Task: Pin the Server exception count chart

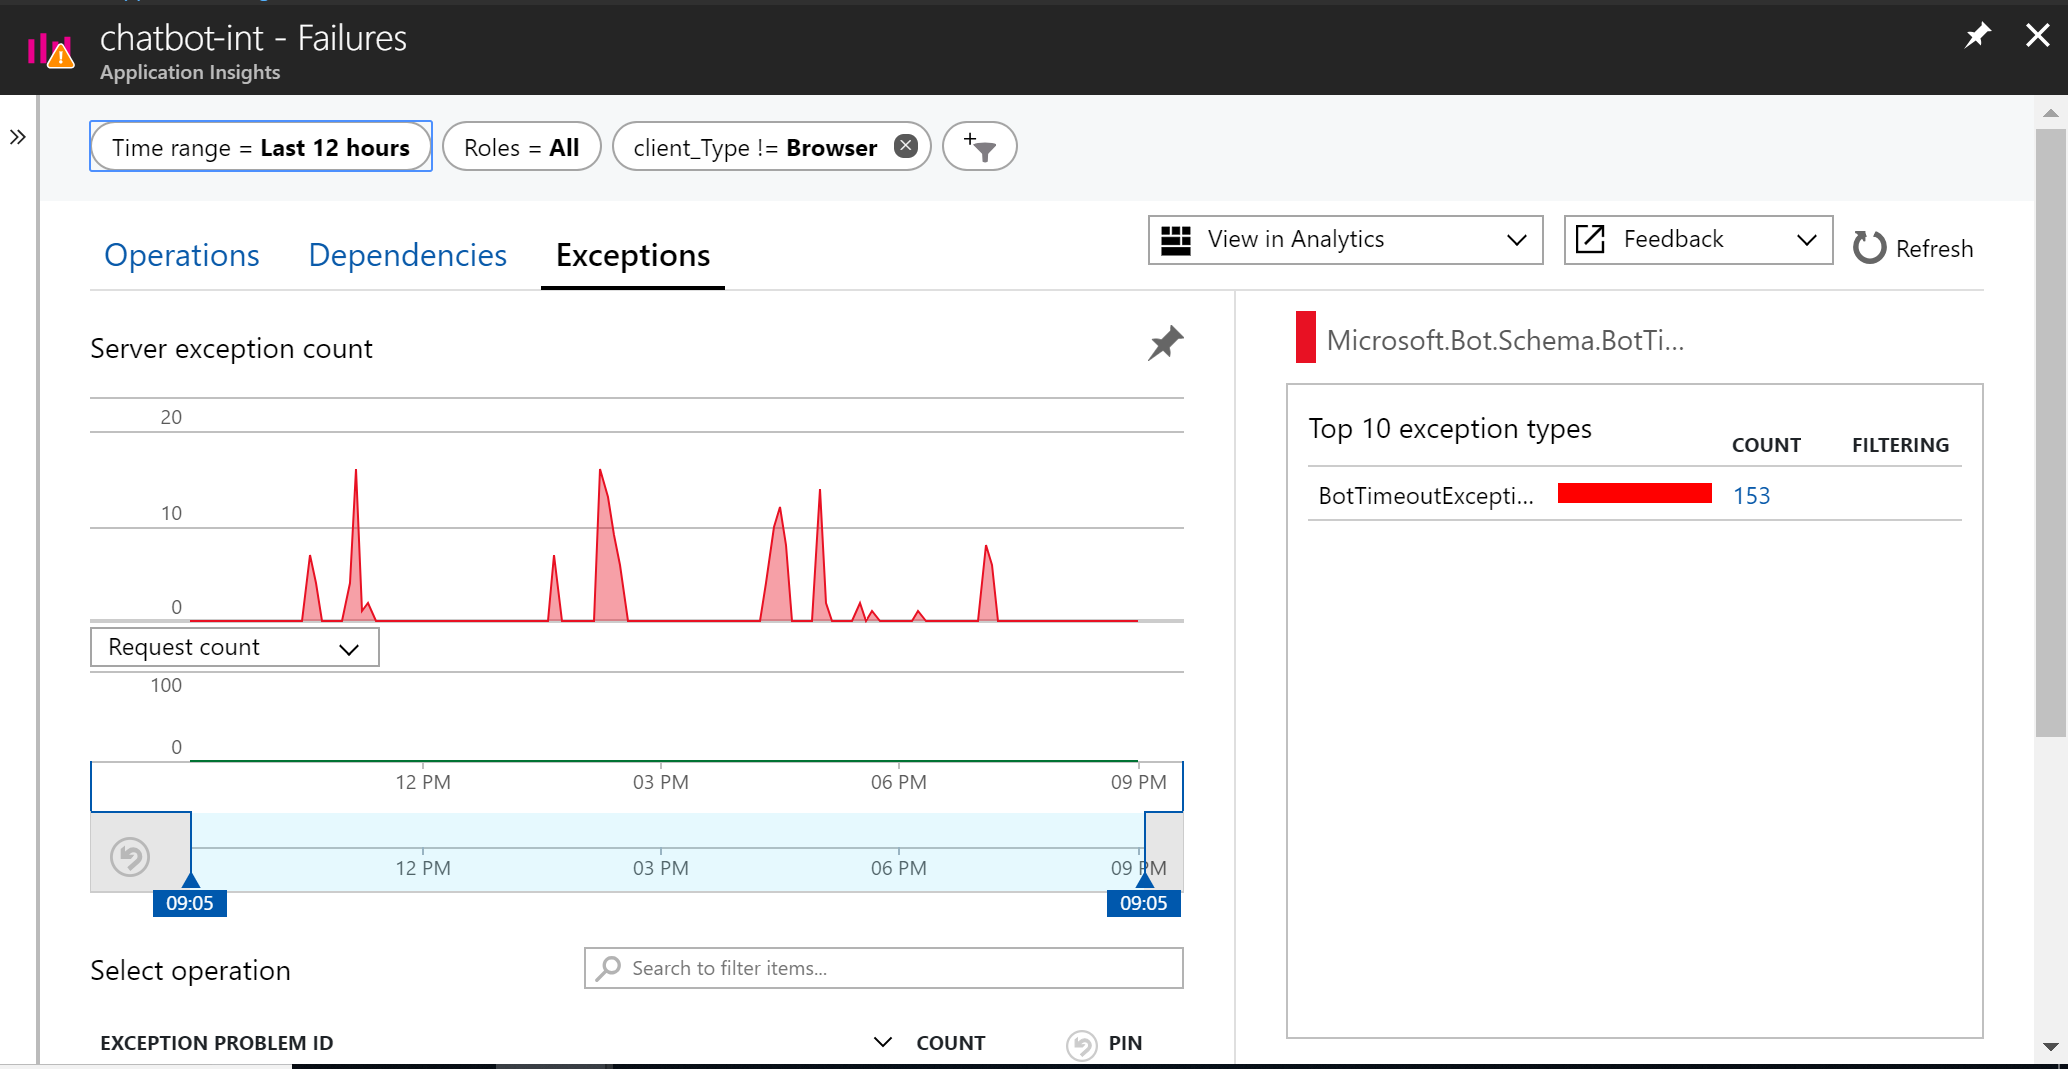Action: [x=1165, y=343]
